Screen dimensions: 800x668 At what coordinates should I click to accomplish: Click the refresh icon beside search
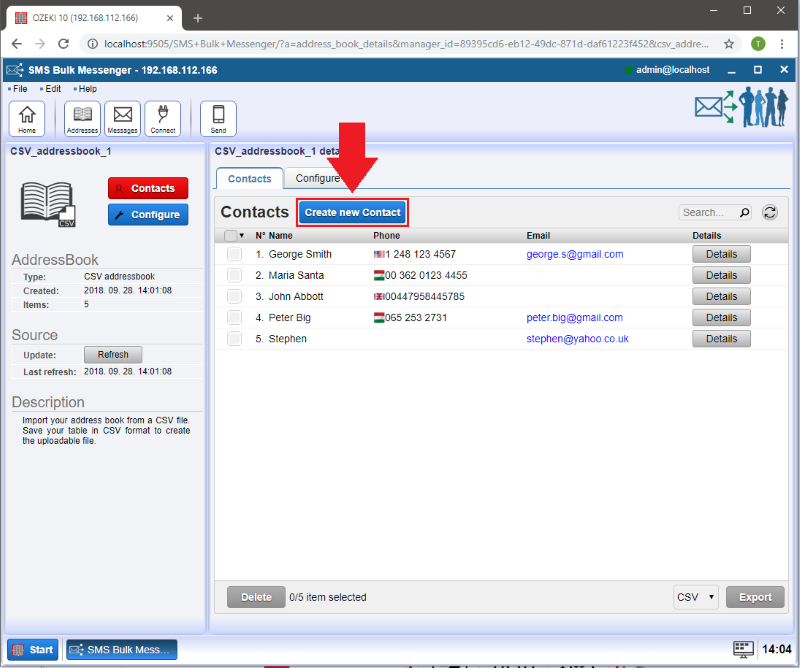coord(770,212)
